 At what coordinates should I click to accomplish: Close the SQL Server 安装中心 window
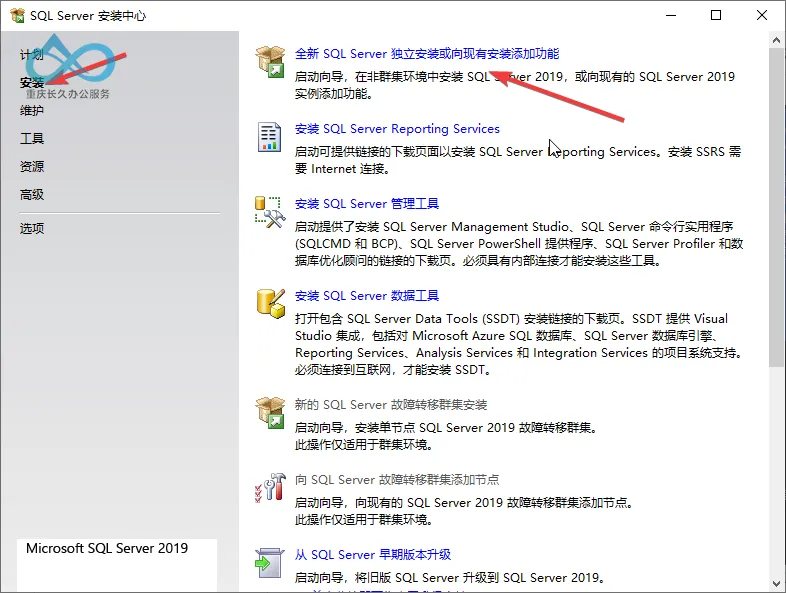pos(762,16)
